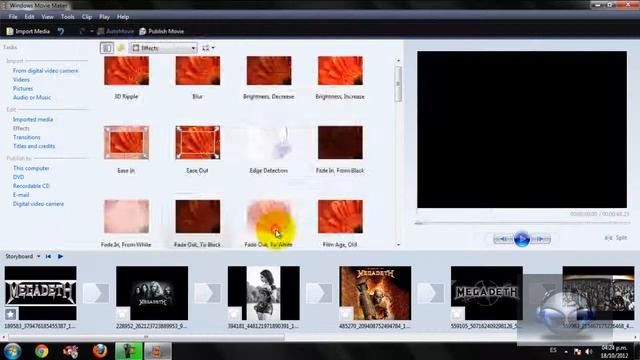Select the Fade In, From White effect
The height and width of the screenshot is (360, 640).
127,216
